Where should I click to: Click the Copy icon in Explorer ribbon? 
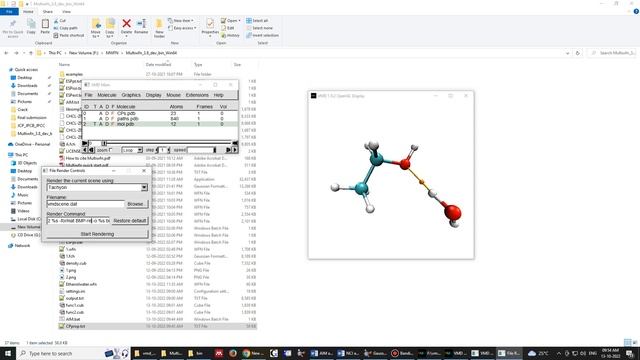click(x=31, y=24)
